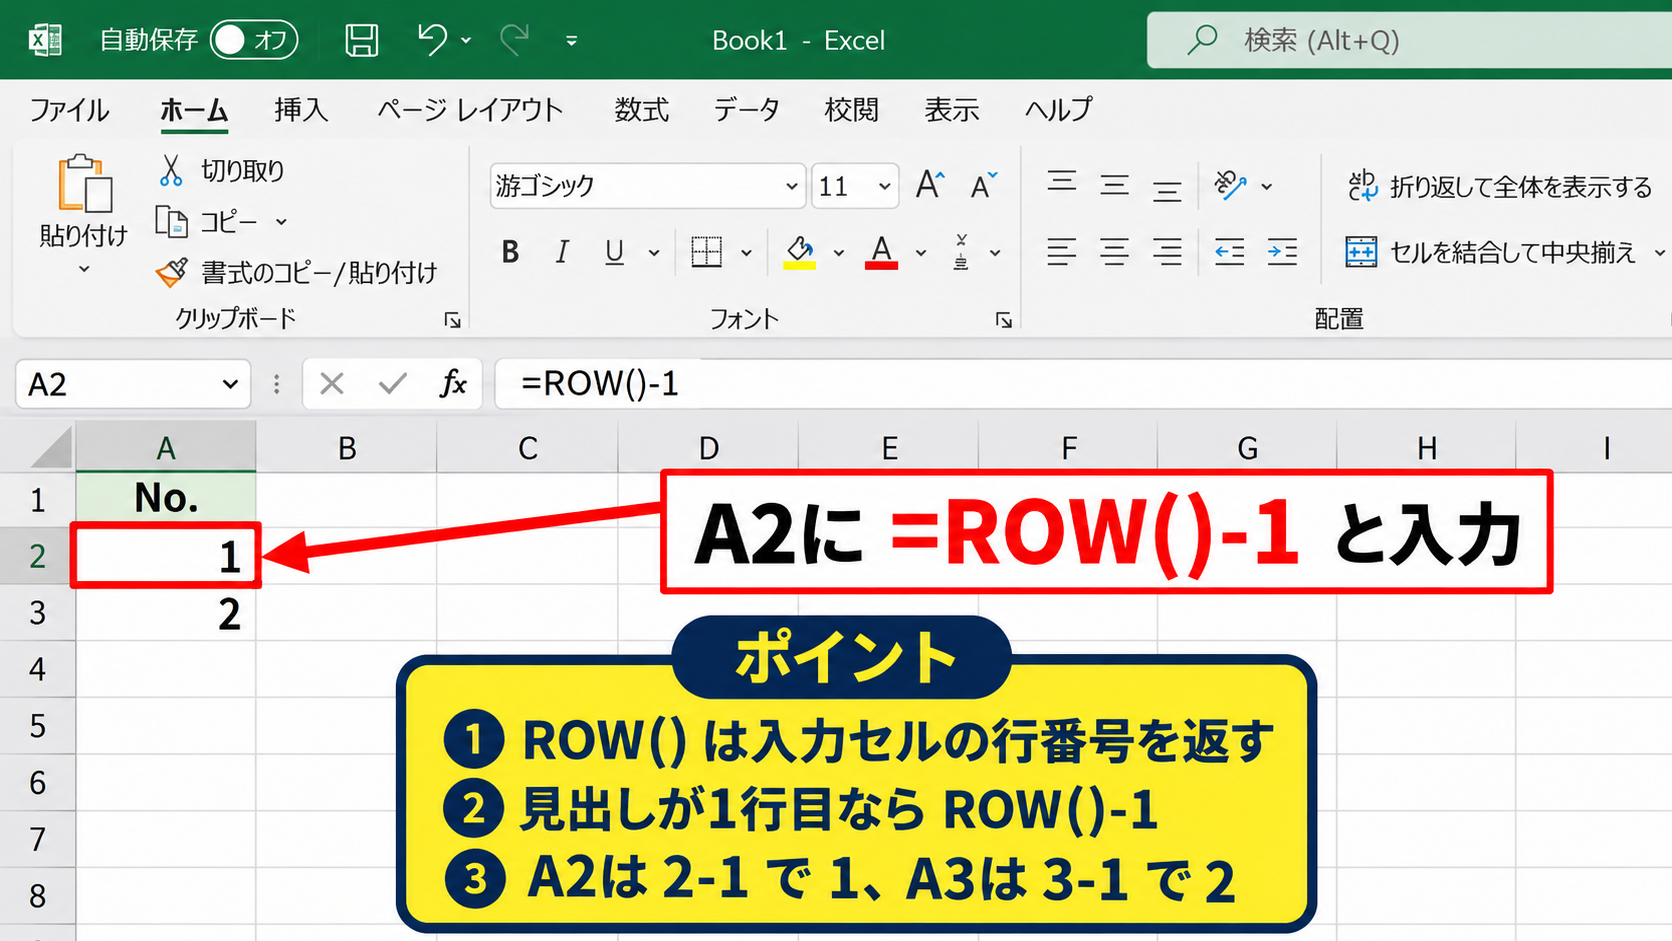The image size is (1672, 941).
Task: Increase font size with large A icon
Action: [x=930, y=185]
